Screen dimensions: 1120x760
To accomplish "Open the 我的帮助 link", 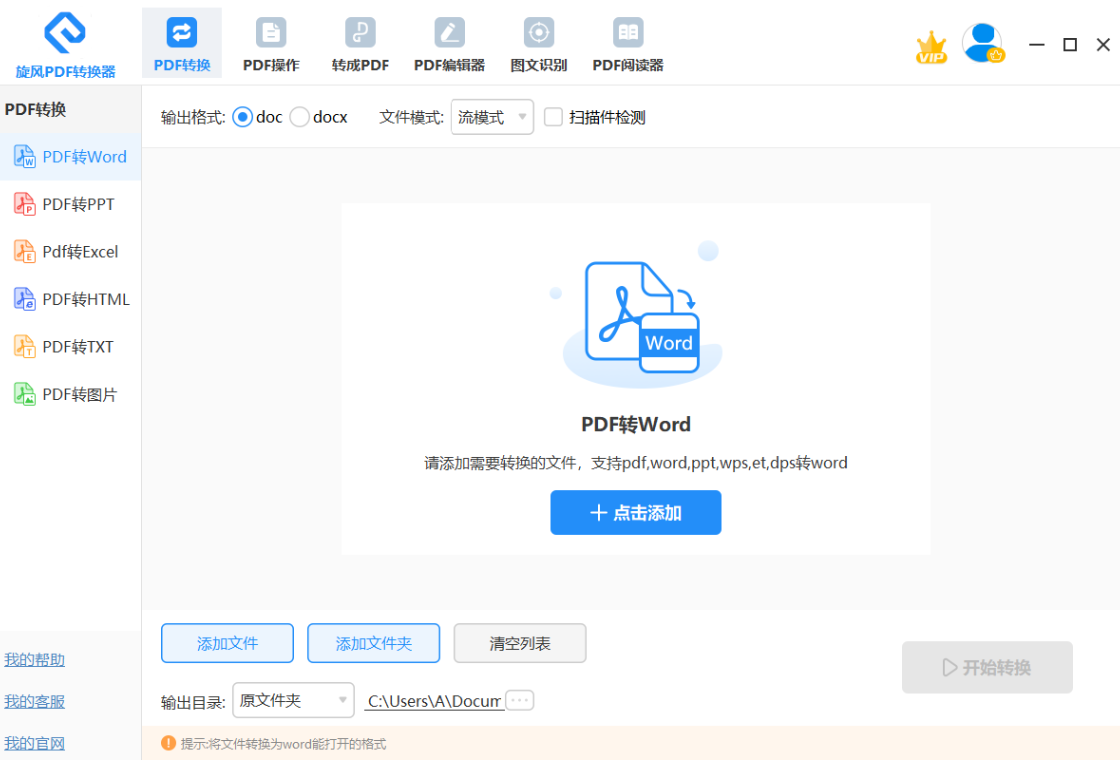I will click(x=34, y=660).
